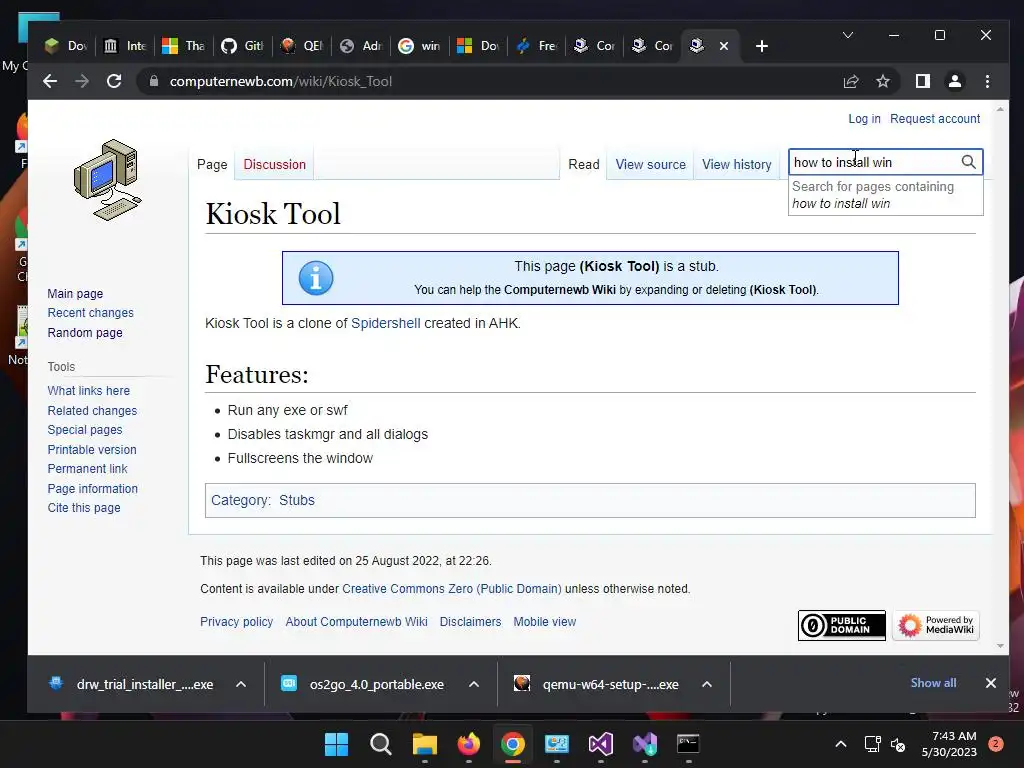Image resolution: width=1024 pixels, height=768 pixels.
Task: Expand options for drw_trial_installer download
Action: point(240,684)
